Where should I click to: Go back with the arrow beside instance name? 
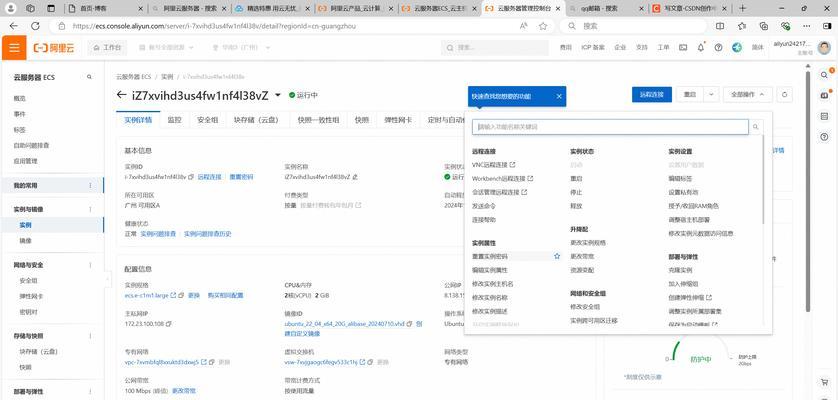tap(121, 95)
